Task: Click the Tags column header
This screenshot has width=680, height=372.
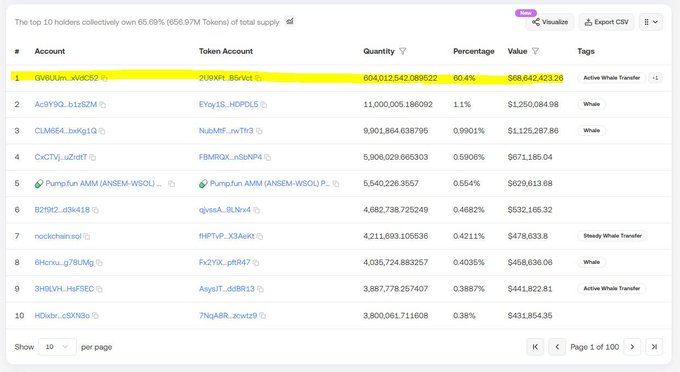Action: (586, 51)
